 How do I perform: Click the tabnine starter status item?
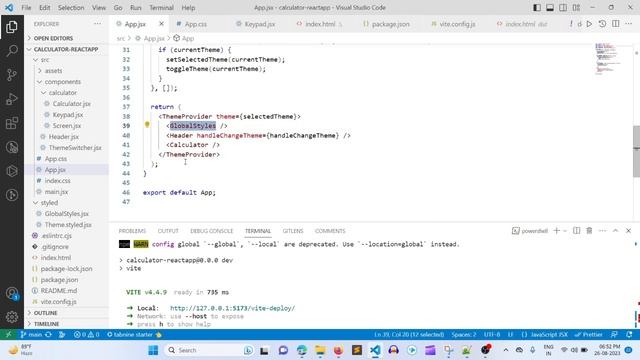click(134, 335)
